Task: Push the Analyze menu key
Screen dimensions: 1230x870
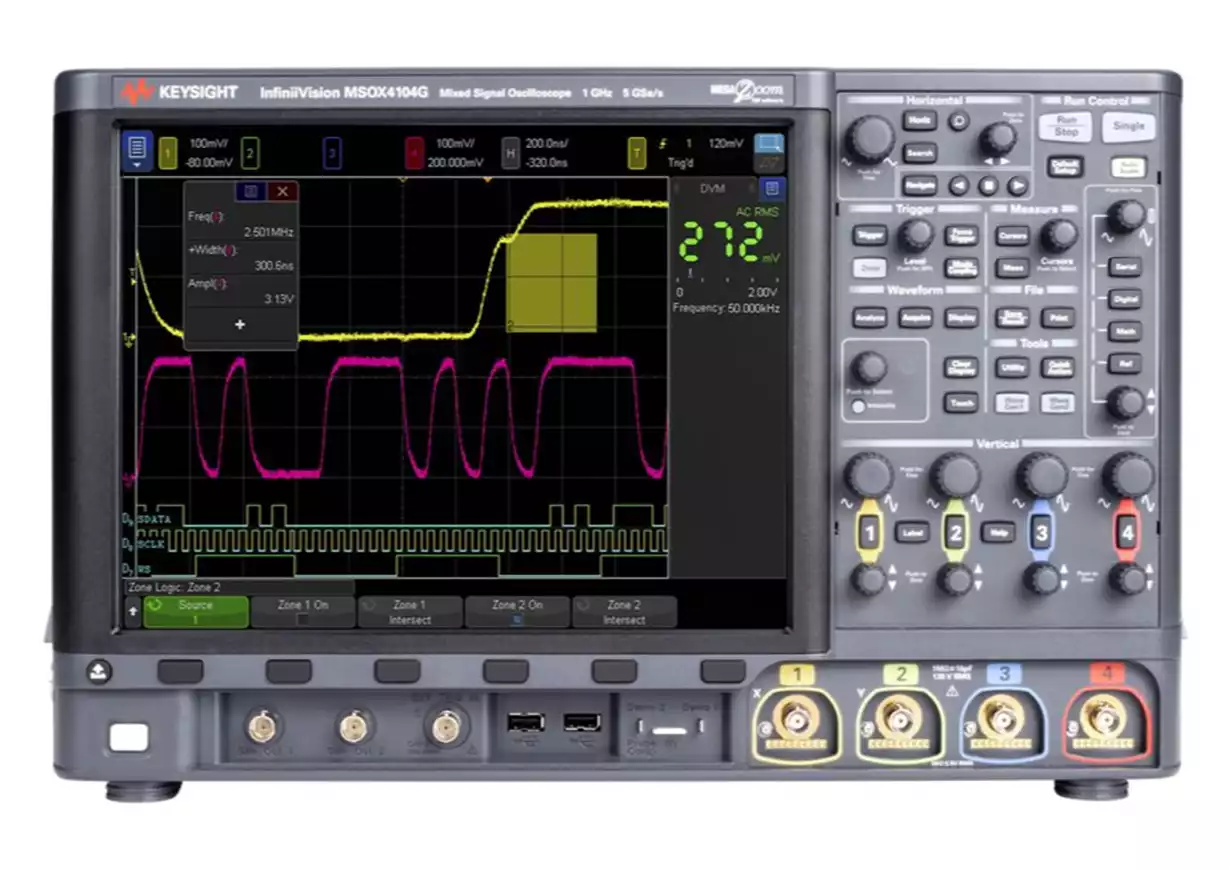Action: click(869, 317)
